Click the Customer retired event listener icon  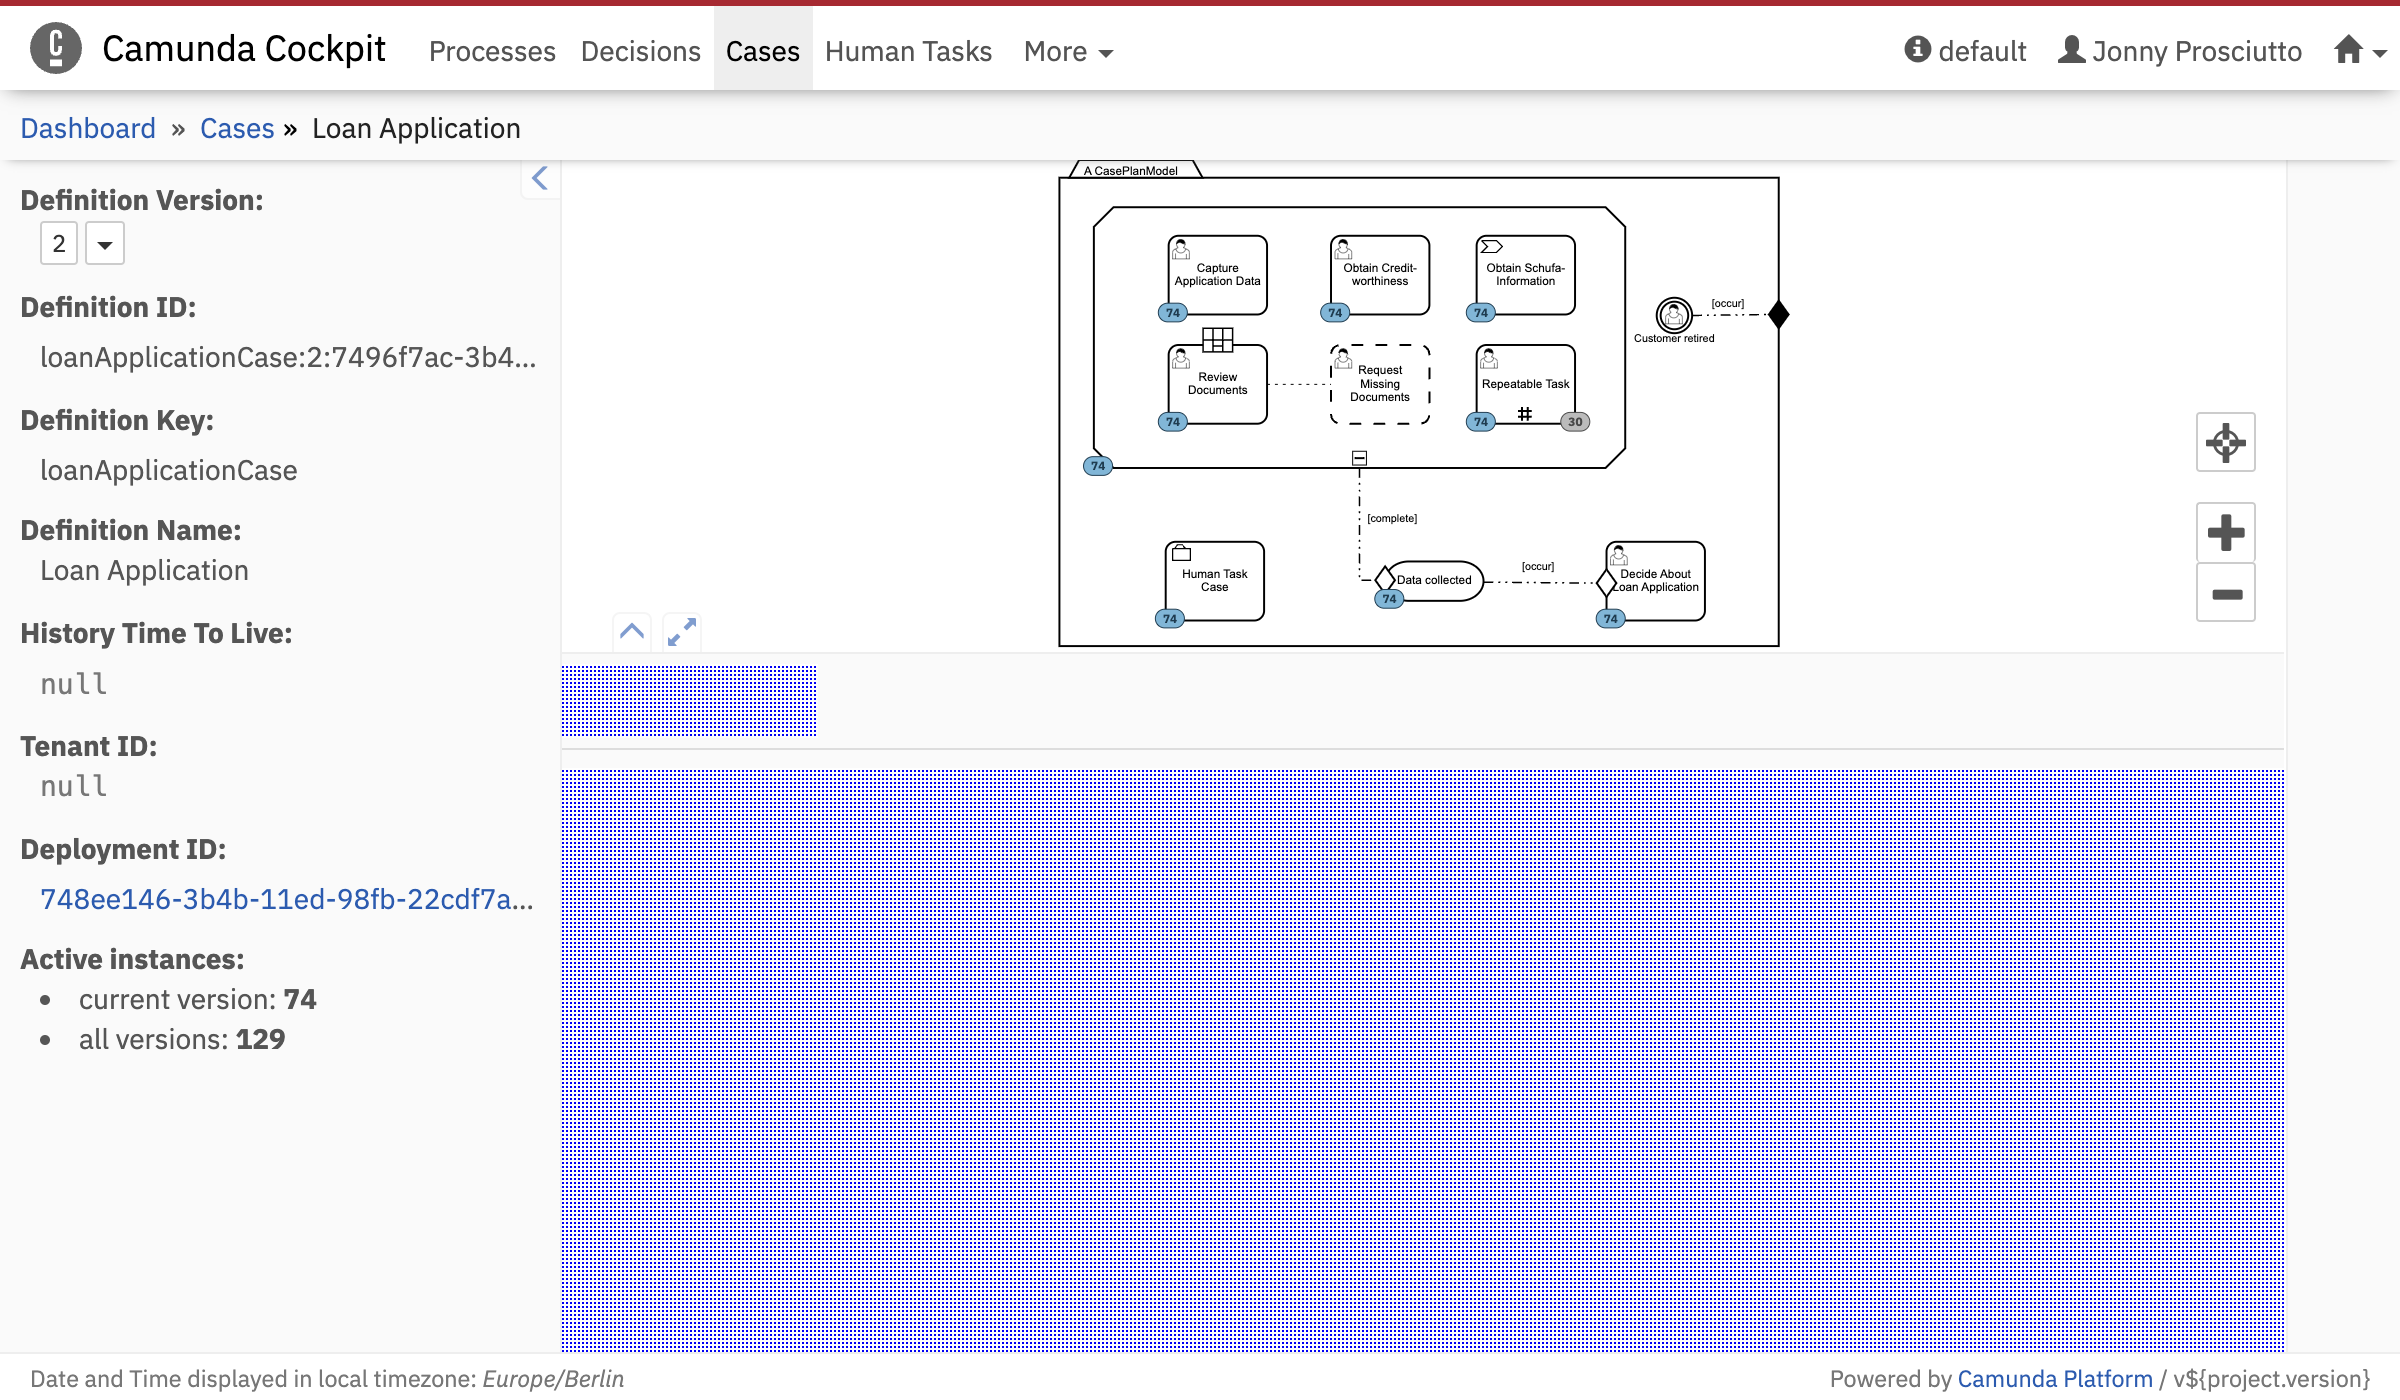tap(1674, 315)
